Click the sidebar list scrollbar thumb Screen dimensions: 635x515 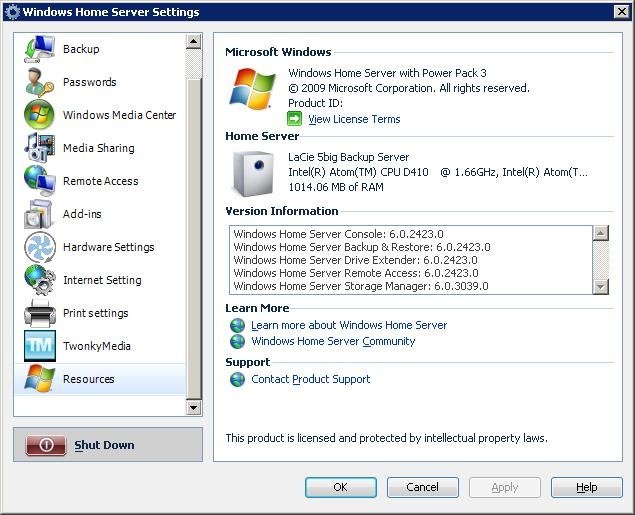click(x=194, y=239)
